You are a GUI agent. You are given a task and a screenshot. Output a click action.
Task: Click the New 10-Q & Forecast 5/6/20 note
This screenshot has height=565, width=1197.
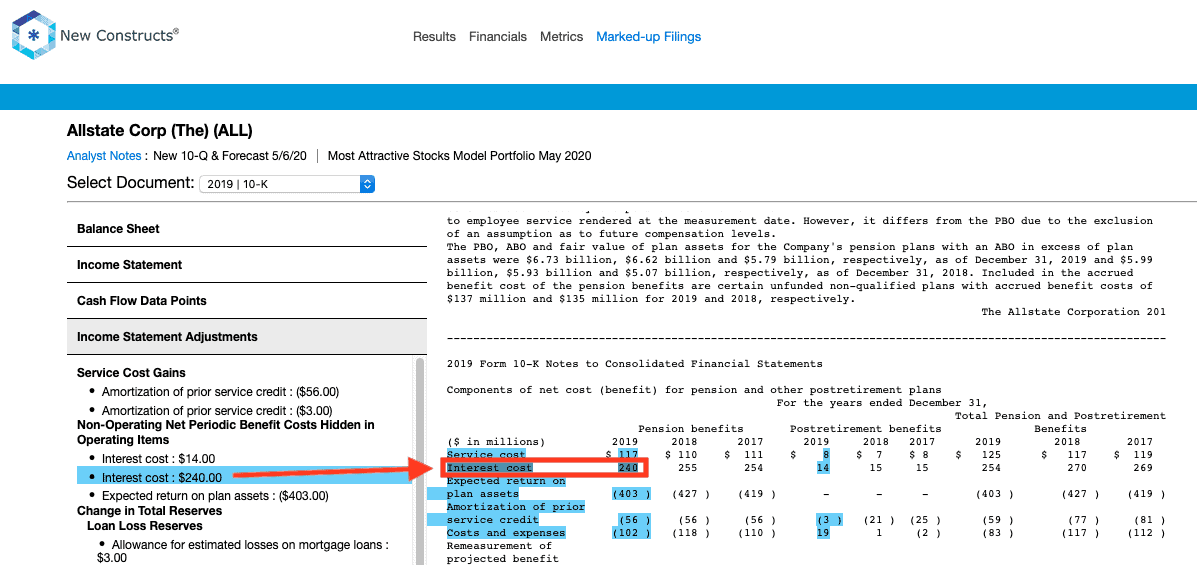(230, 156)
